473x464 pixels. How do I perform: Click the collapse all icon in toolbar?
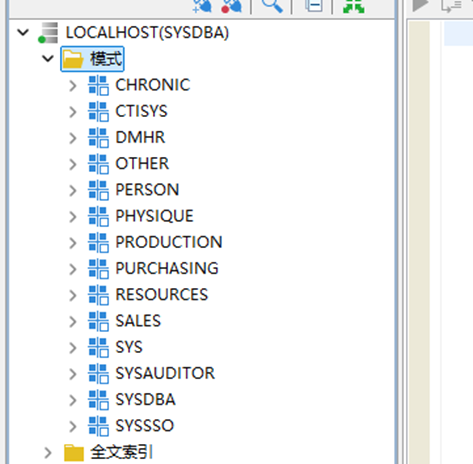coord(313,6)
